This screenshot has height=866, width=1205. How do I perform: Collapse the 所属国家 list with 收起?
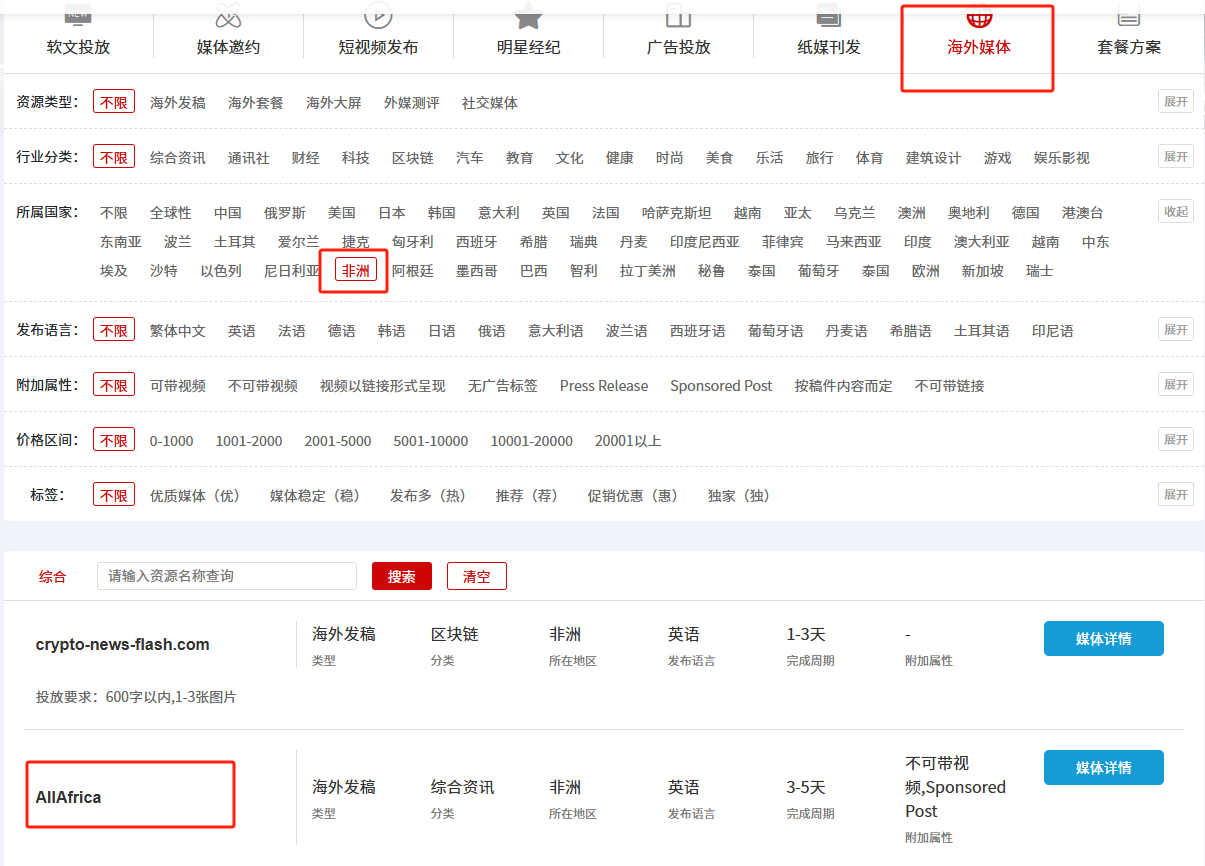[x=1175, y=212]
